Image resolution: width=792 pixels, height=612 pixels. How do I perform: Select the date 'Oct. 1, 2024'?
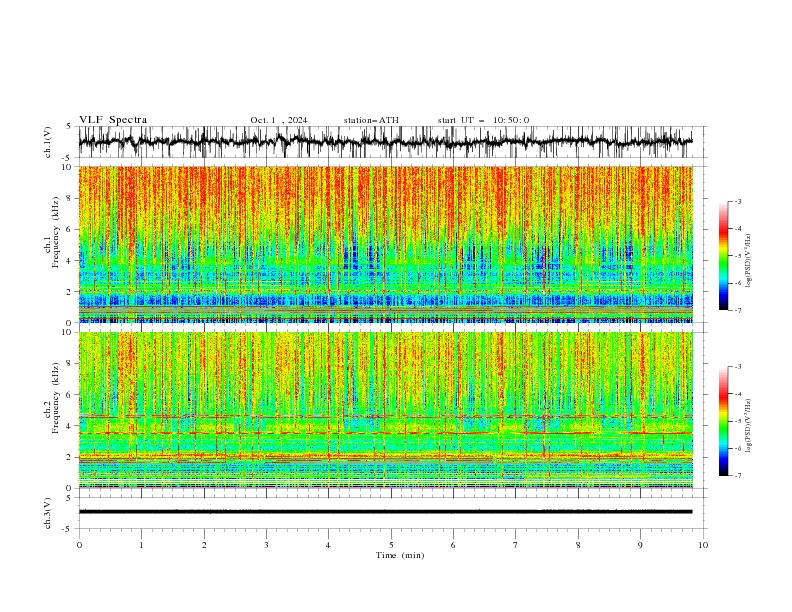pyautogui.click(x=279, y=120)
